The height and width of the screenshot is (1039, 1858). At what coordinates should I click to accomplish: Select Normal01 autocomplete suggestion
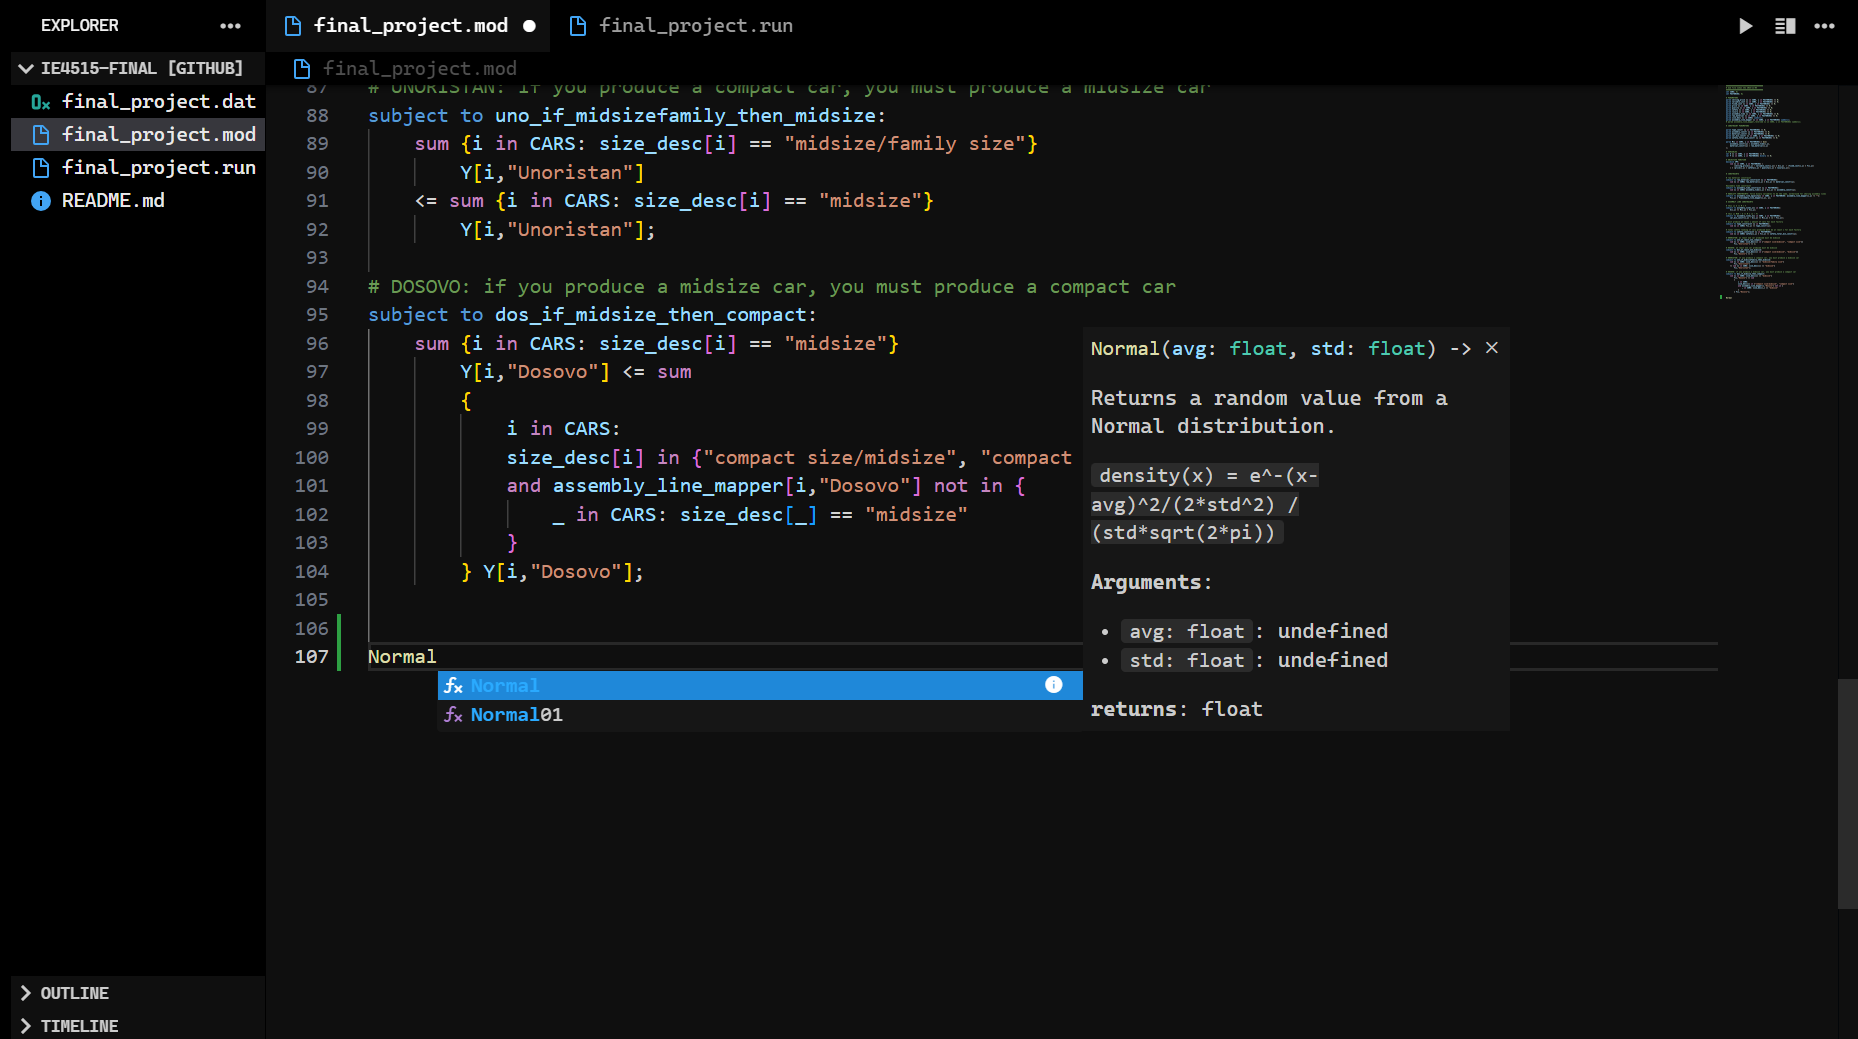coord(516,715)
